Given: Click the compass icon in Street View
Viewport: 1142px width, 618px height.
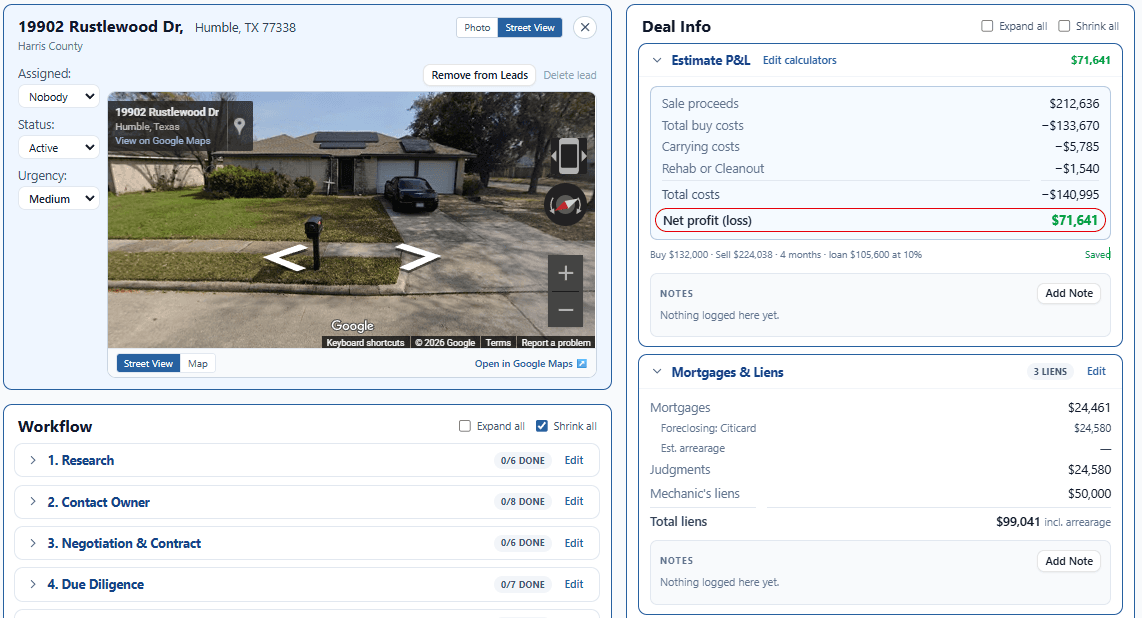Looking at the screenshot, I should (x=566, y=205).
